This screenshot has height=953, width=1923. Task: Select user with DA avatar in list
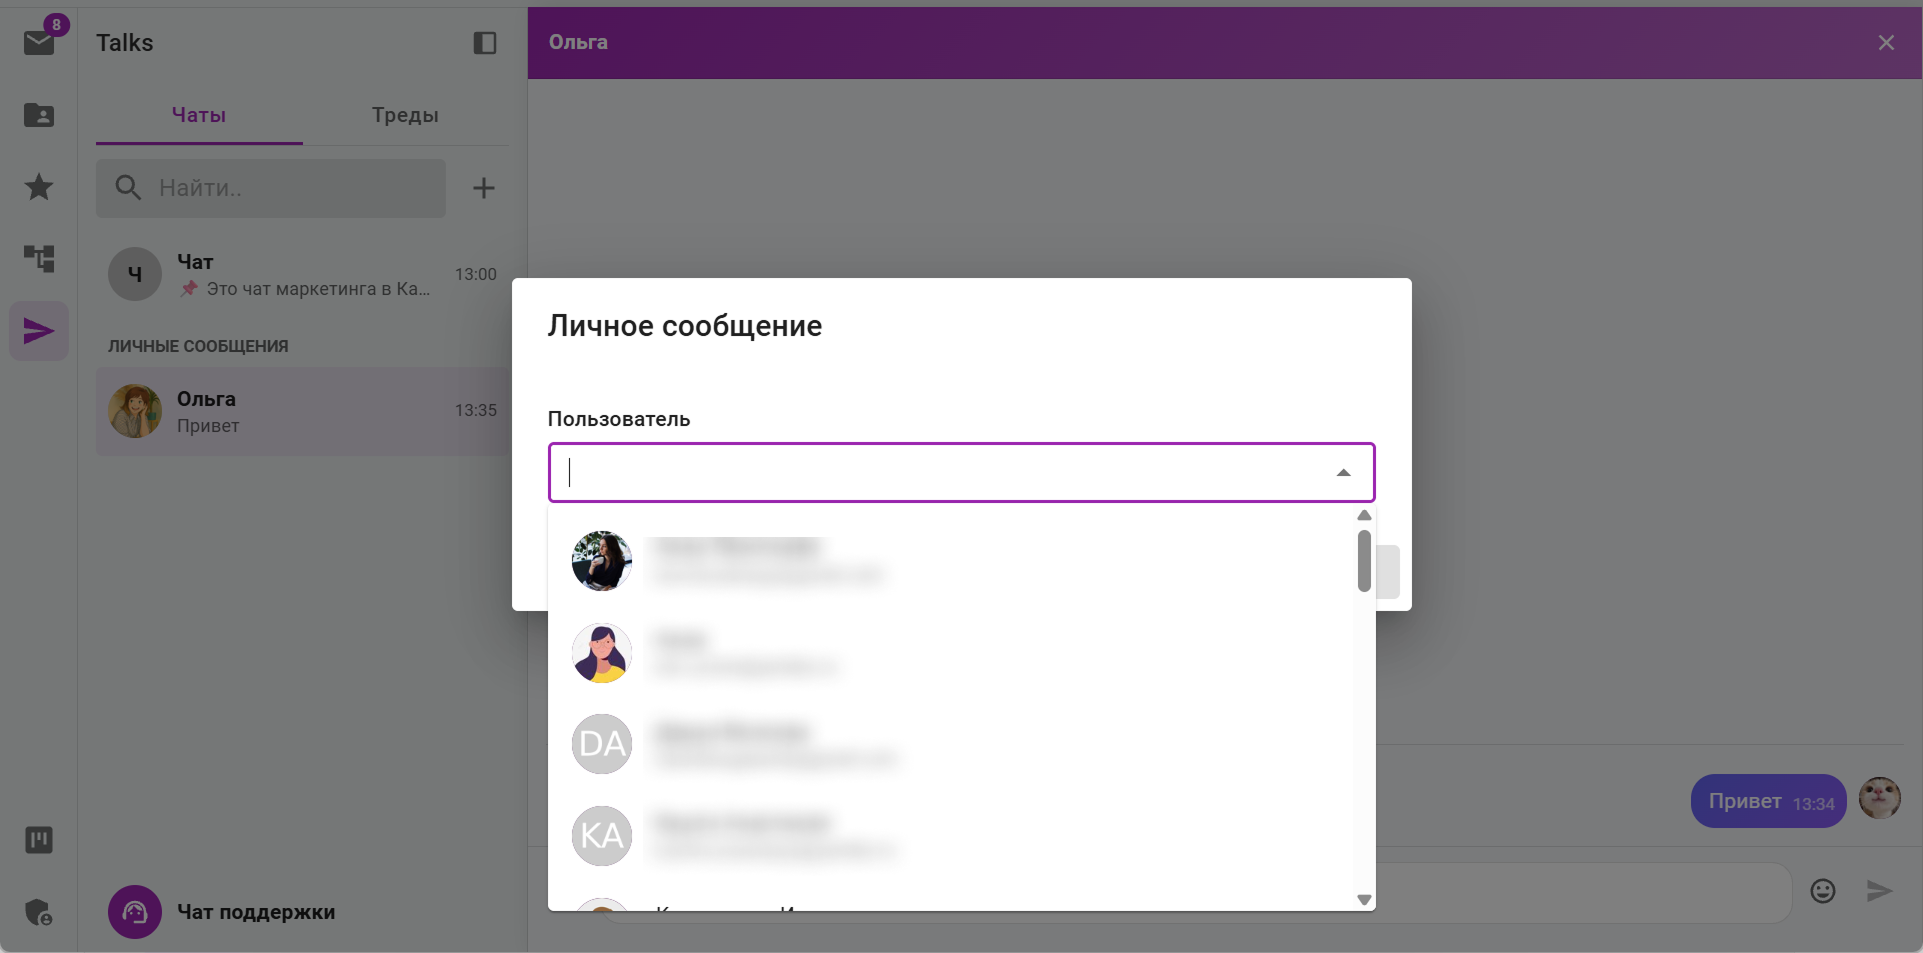[950, 744]
